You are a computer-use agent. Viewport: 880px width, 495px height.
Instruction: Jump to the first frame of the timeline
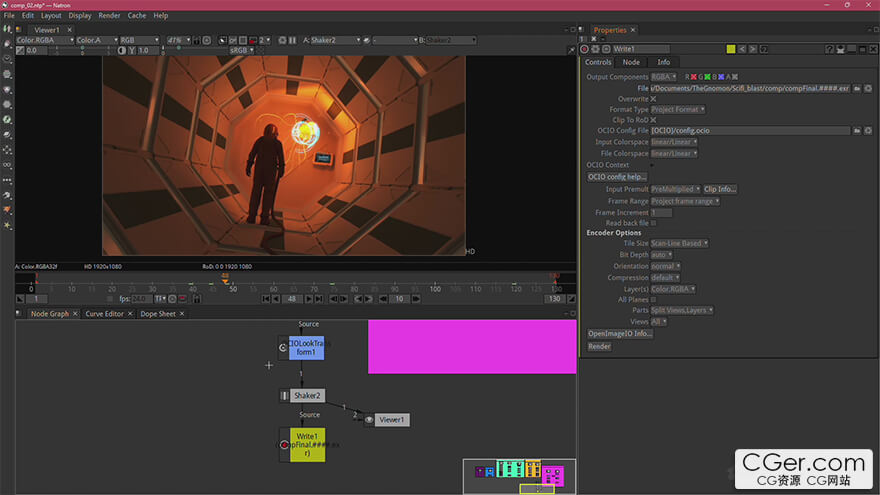(x=268, y=299)
